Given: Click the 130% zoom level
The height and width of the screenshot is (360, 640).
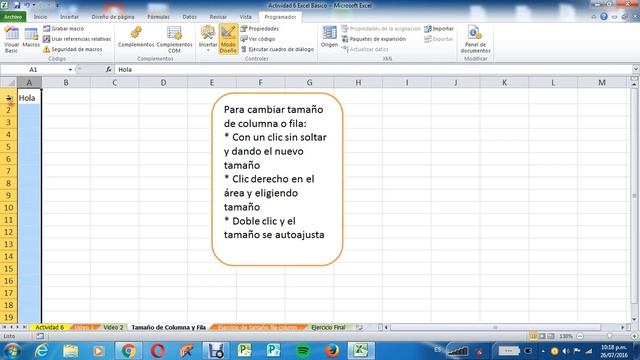Looking at the screenshot, I should pos(566,336).
